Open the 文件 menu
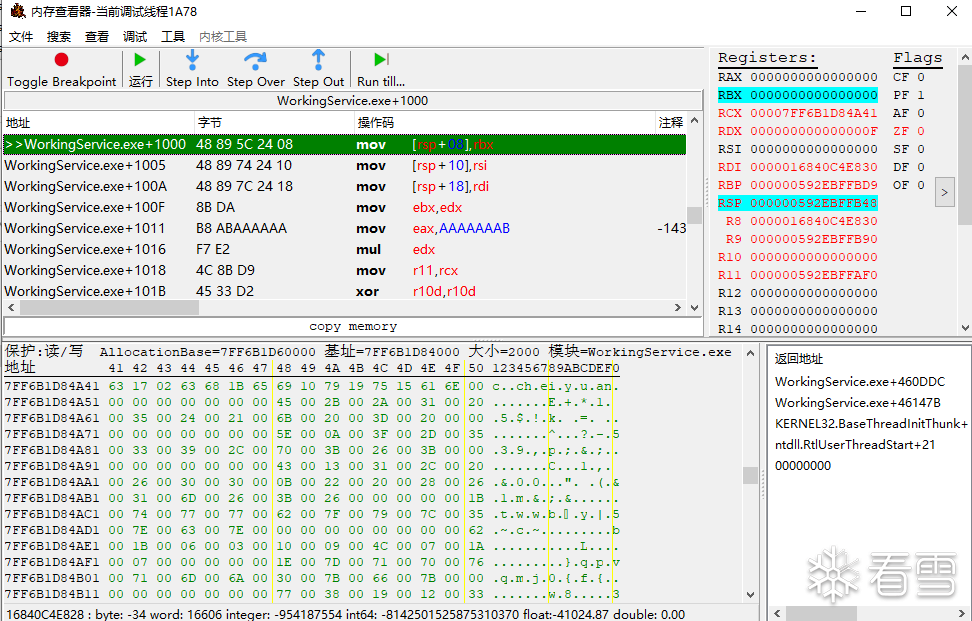 click(x=21, y=37)
